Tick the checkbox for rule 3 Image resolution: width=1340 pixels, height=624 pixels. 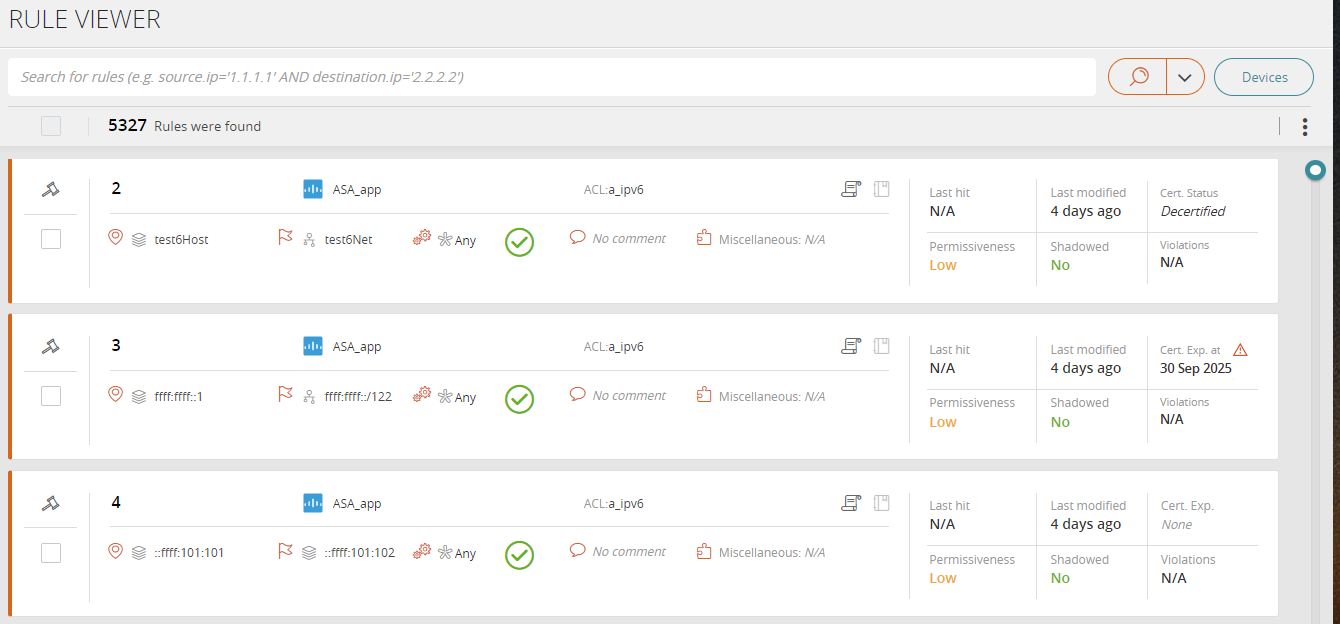tap(51, 396)
